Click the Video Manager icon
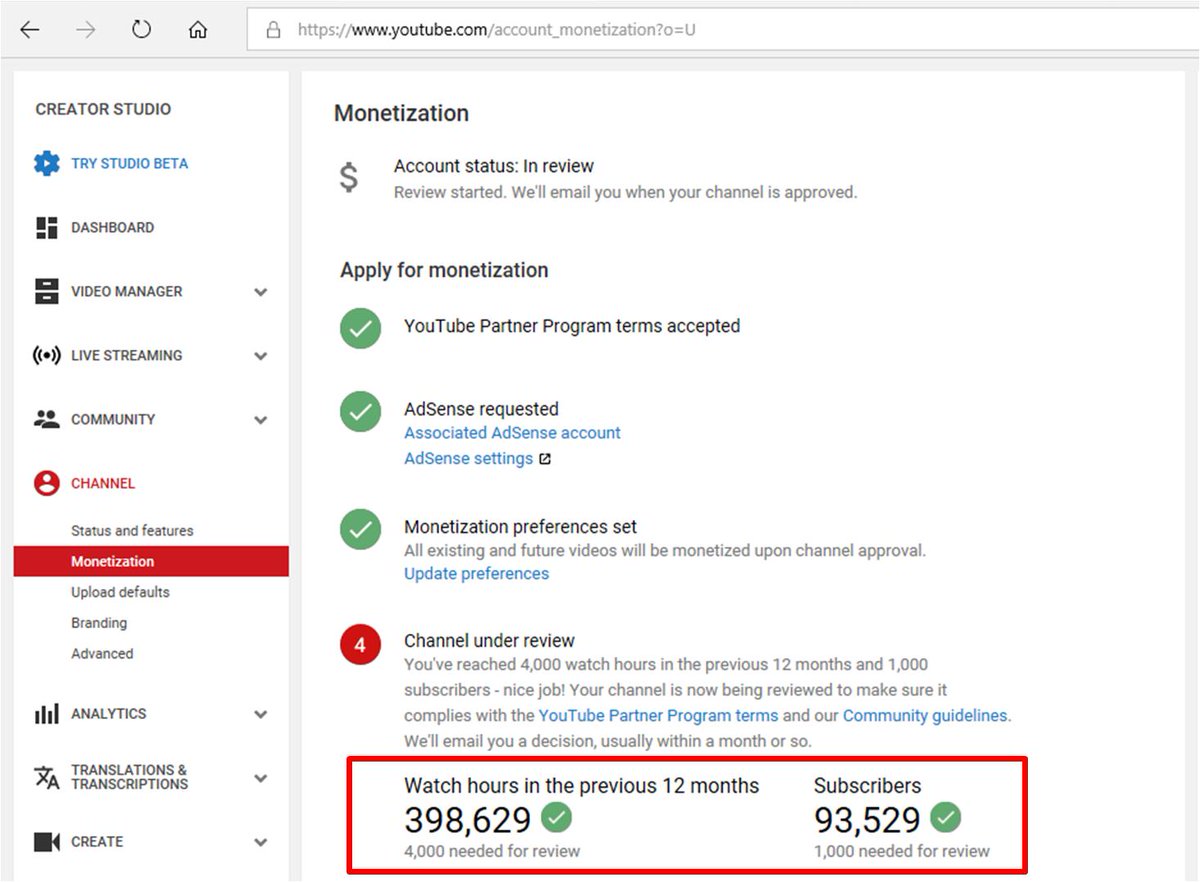 tap(46, 291)
